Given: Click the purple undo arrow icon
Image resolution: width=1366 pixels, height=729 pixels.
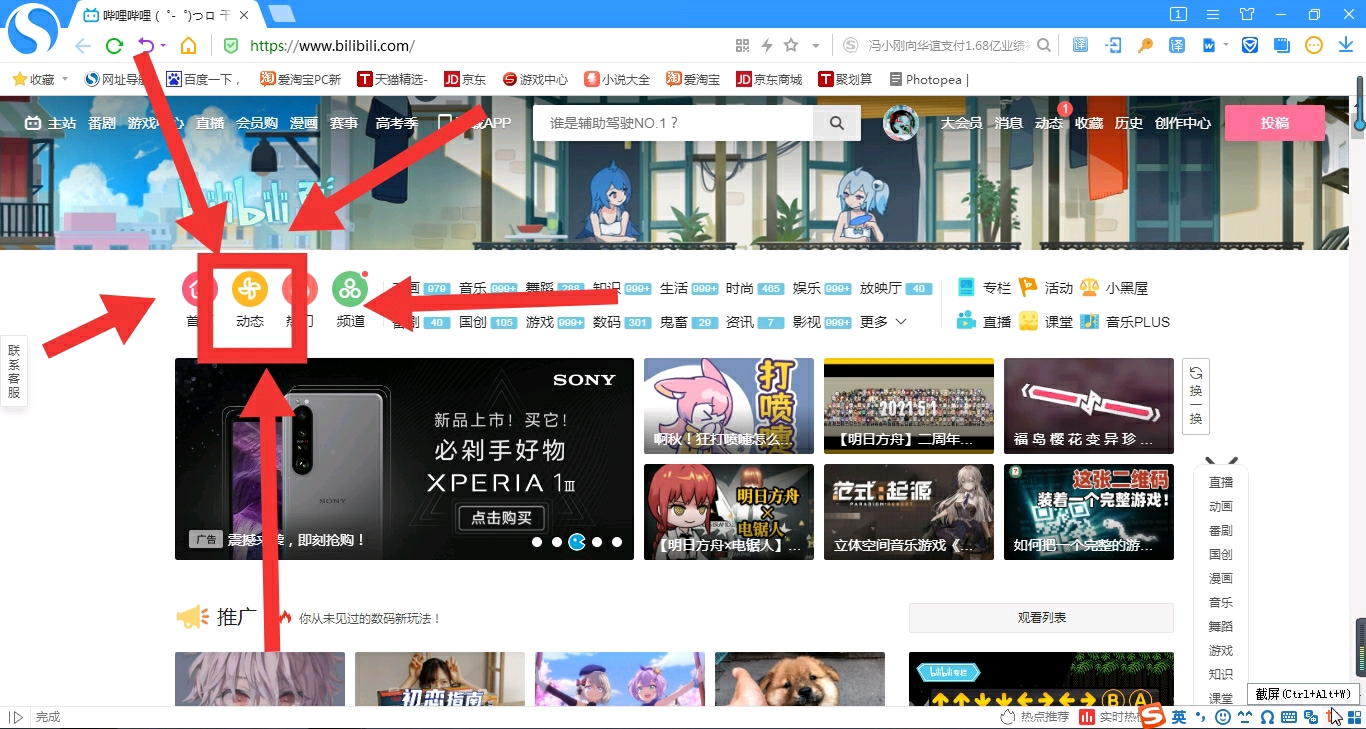Looking at the screenshot, I should point(146,46).
